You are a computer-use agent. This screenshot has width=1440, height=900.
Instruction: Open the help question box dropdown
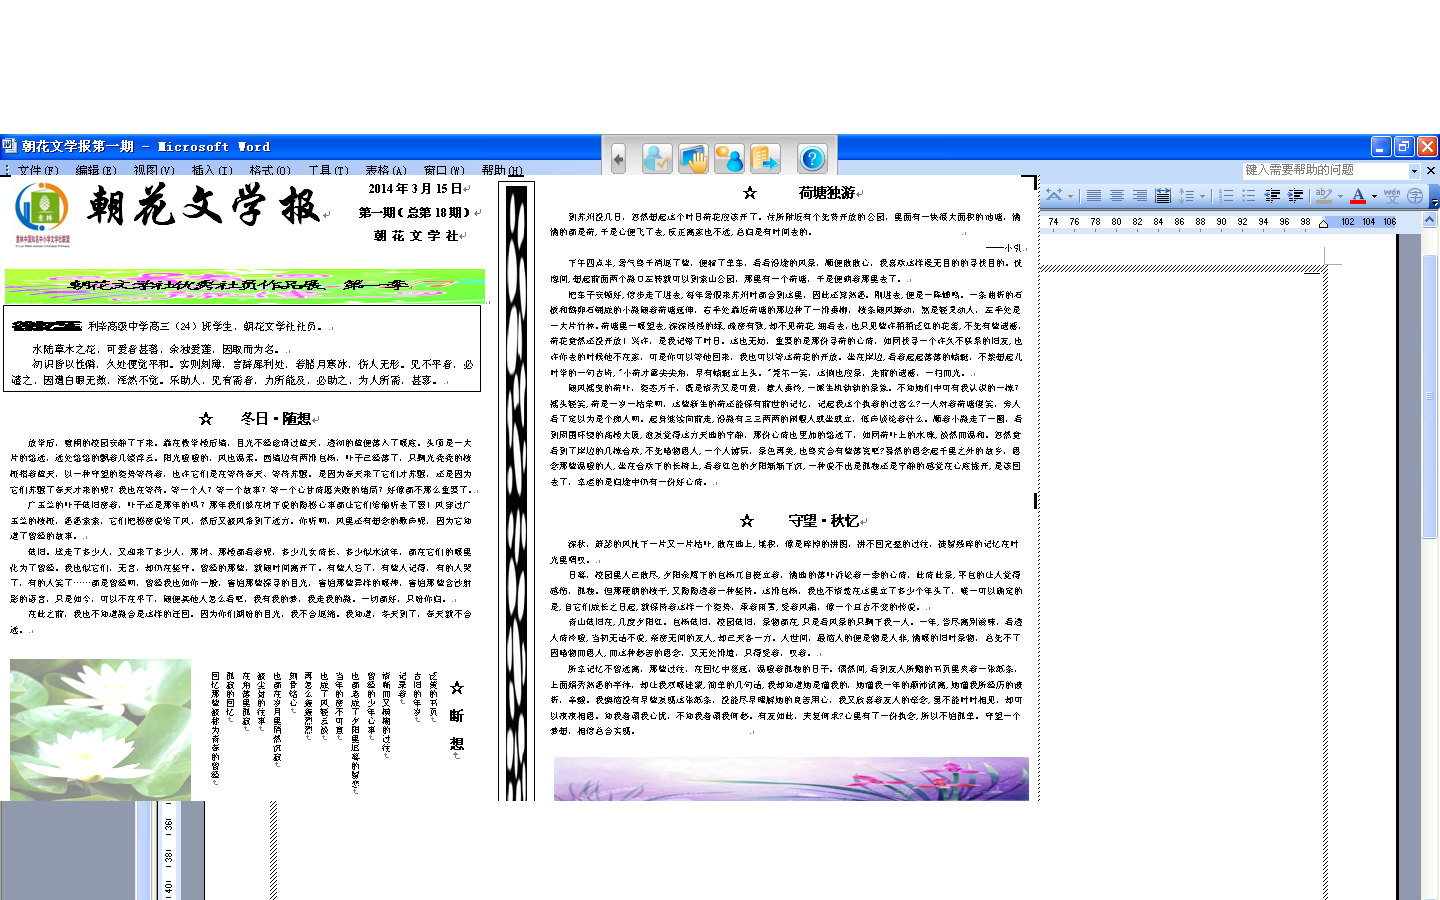[x=1414, y=170]
